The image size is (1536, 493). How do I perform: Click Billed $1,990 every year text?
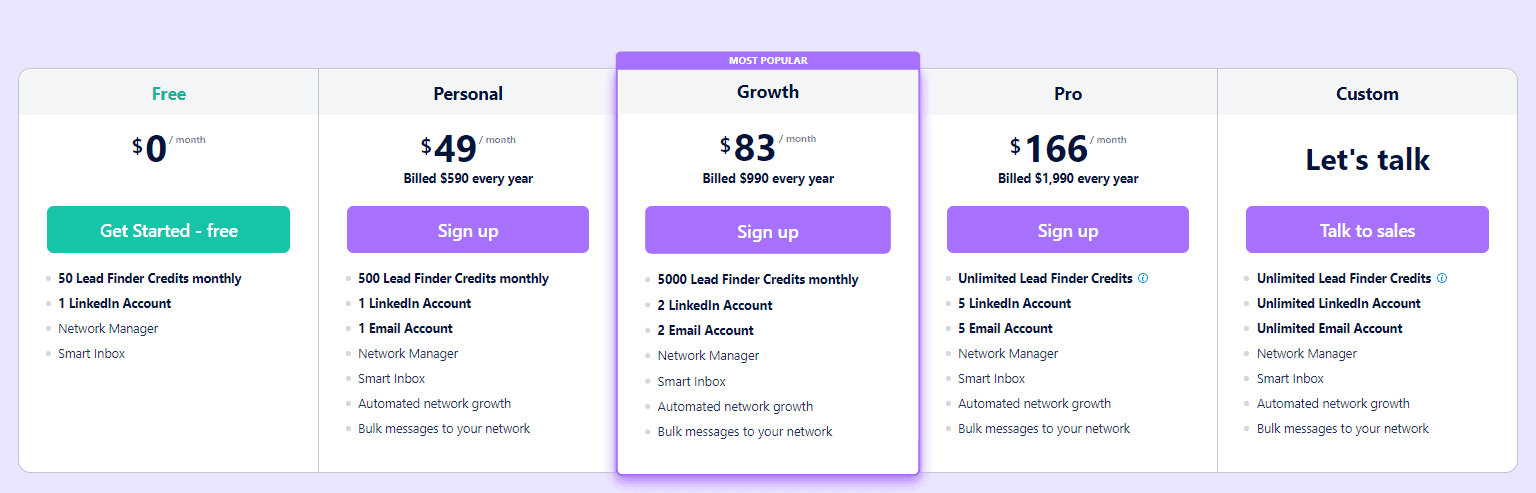point(1068,179)
